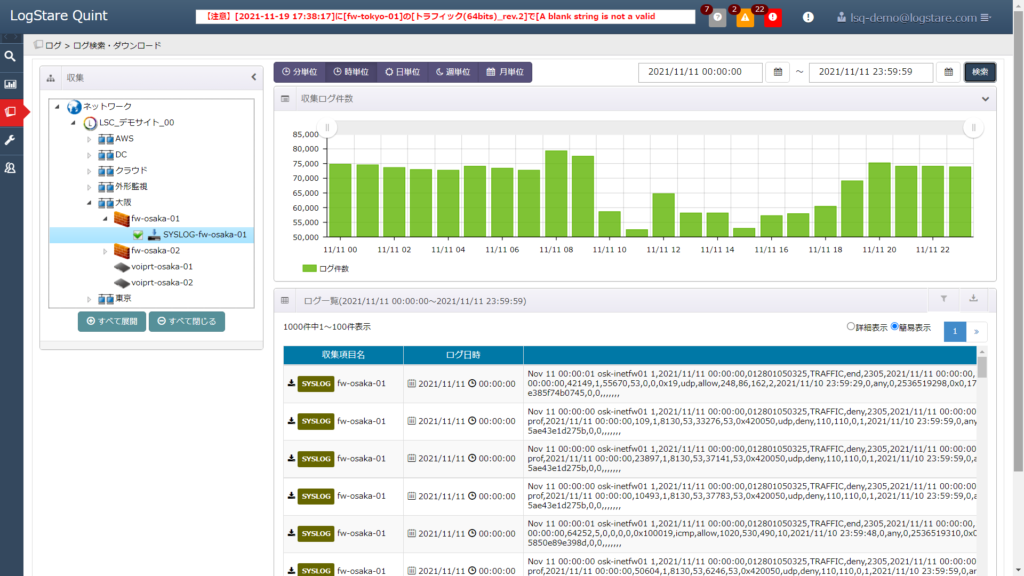The image size is (1024, 576).
Task: Select the log icon in left sidebar
Action: (x=10, y=112)
